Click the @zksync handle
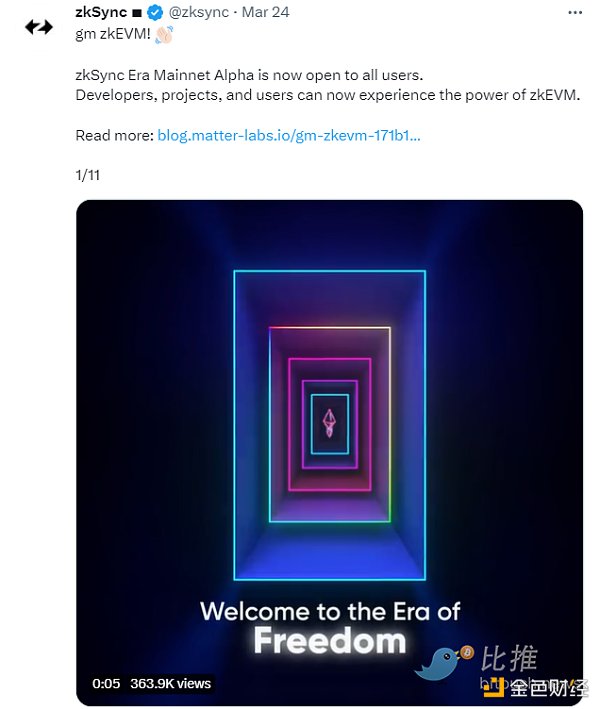Screen dimensions: 600x709 click(199, 13)
